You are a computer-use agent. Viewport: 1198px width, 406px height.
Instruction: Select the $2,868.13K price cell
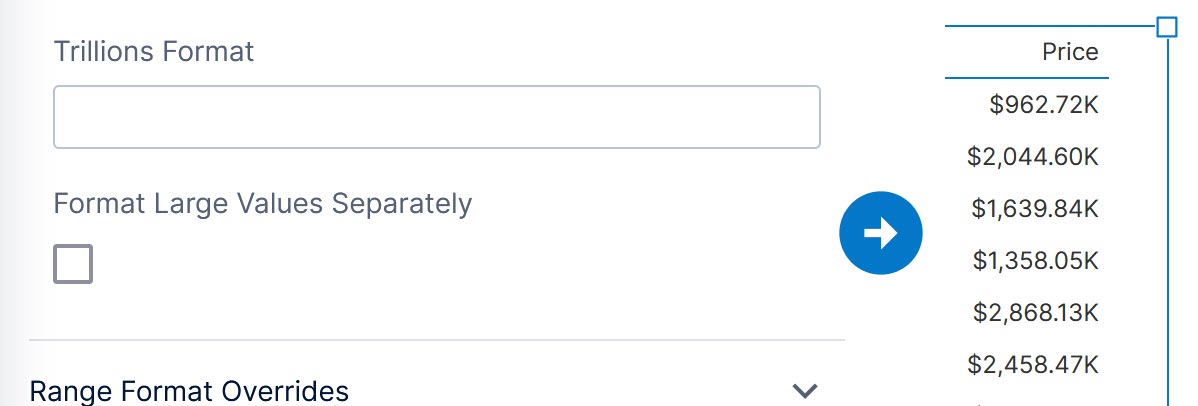click(x=1036, y=312)
